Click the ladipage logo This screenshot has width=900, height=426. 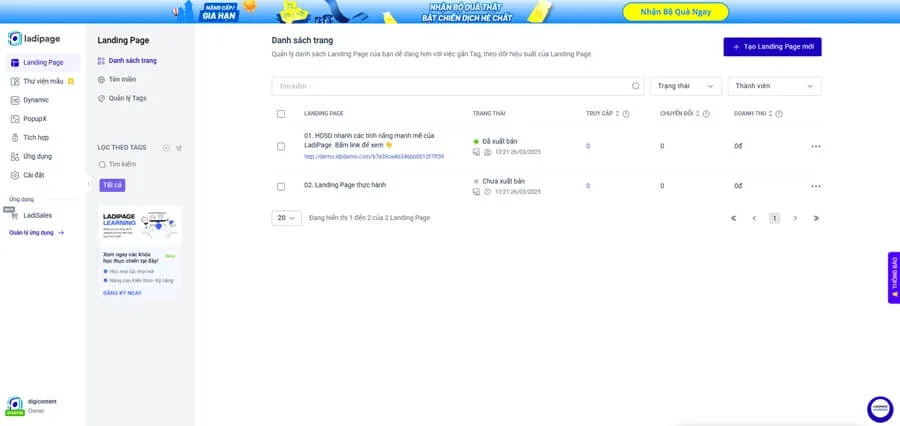tap(34, 39)
